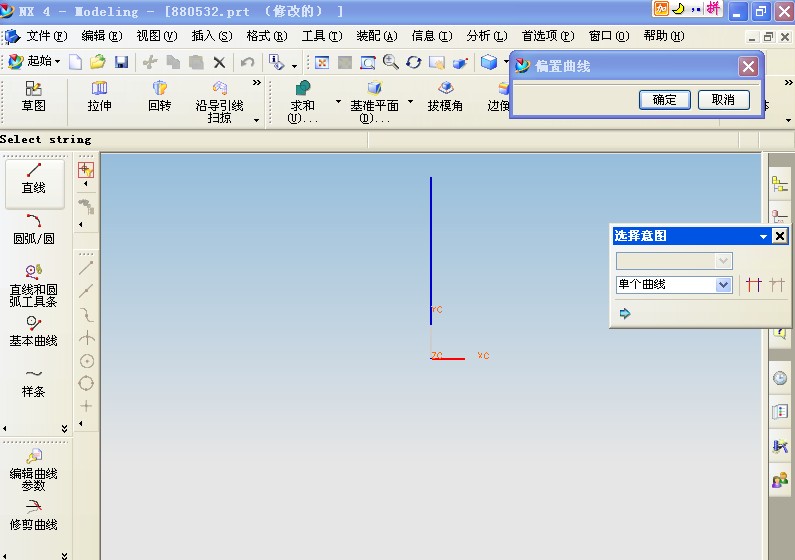Select the 回转 revolve tool
795x560 pixels.
[x=160, y=96]
